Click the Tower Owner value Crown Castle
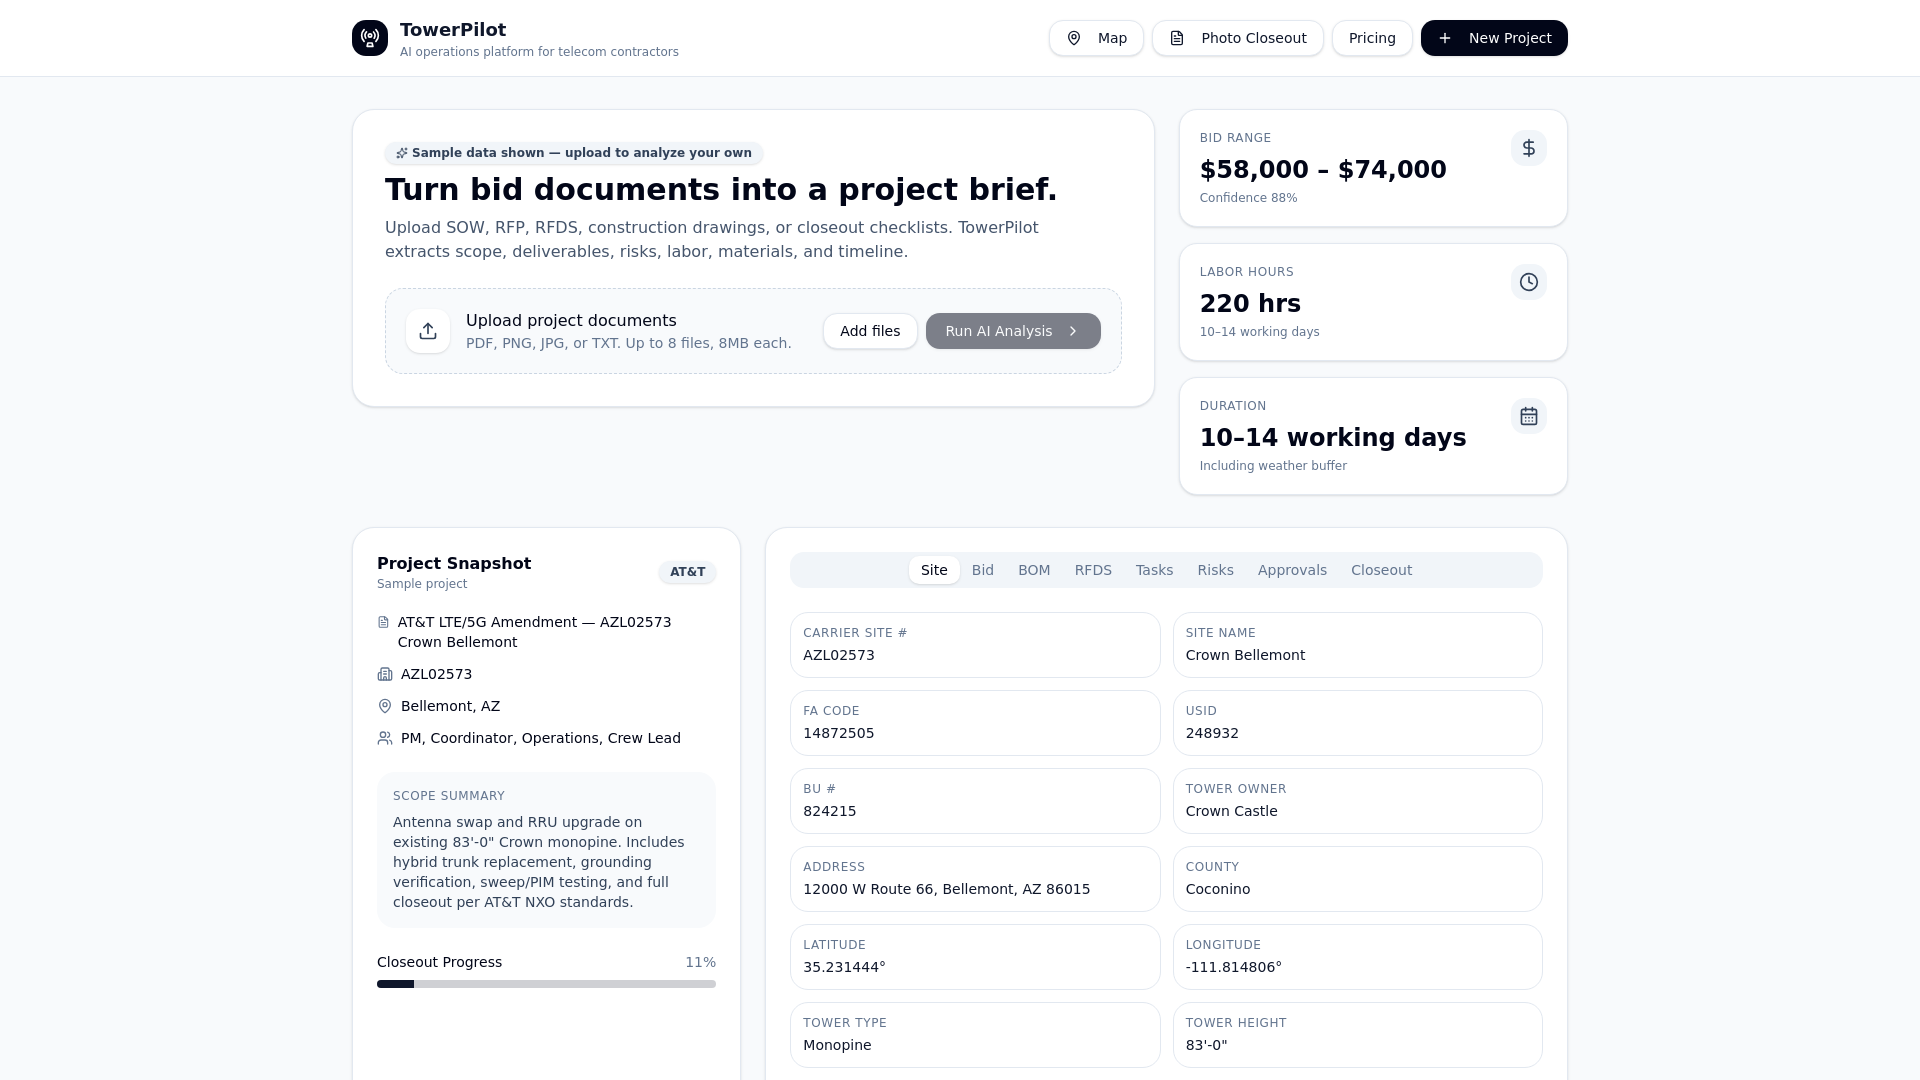The image size is (1920, 1080). coord(1231,811)
